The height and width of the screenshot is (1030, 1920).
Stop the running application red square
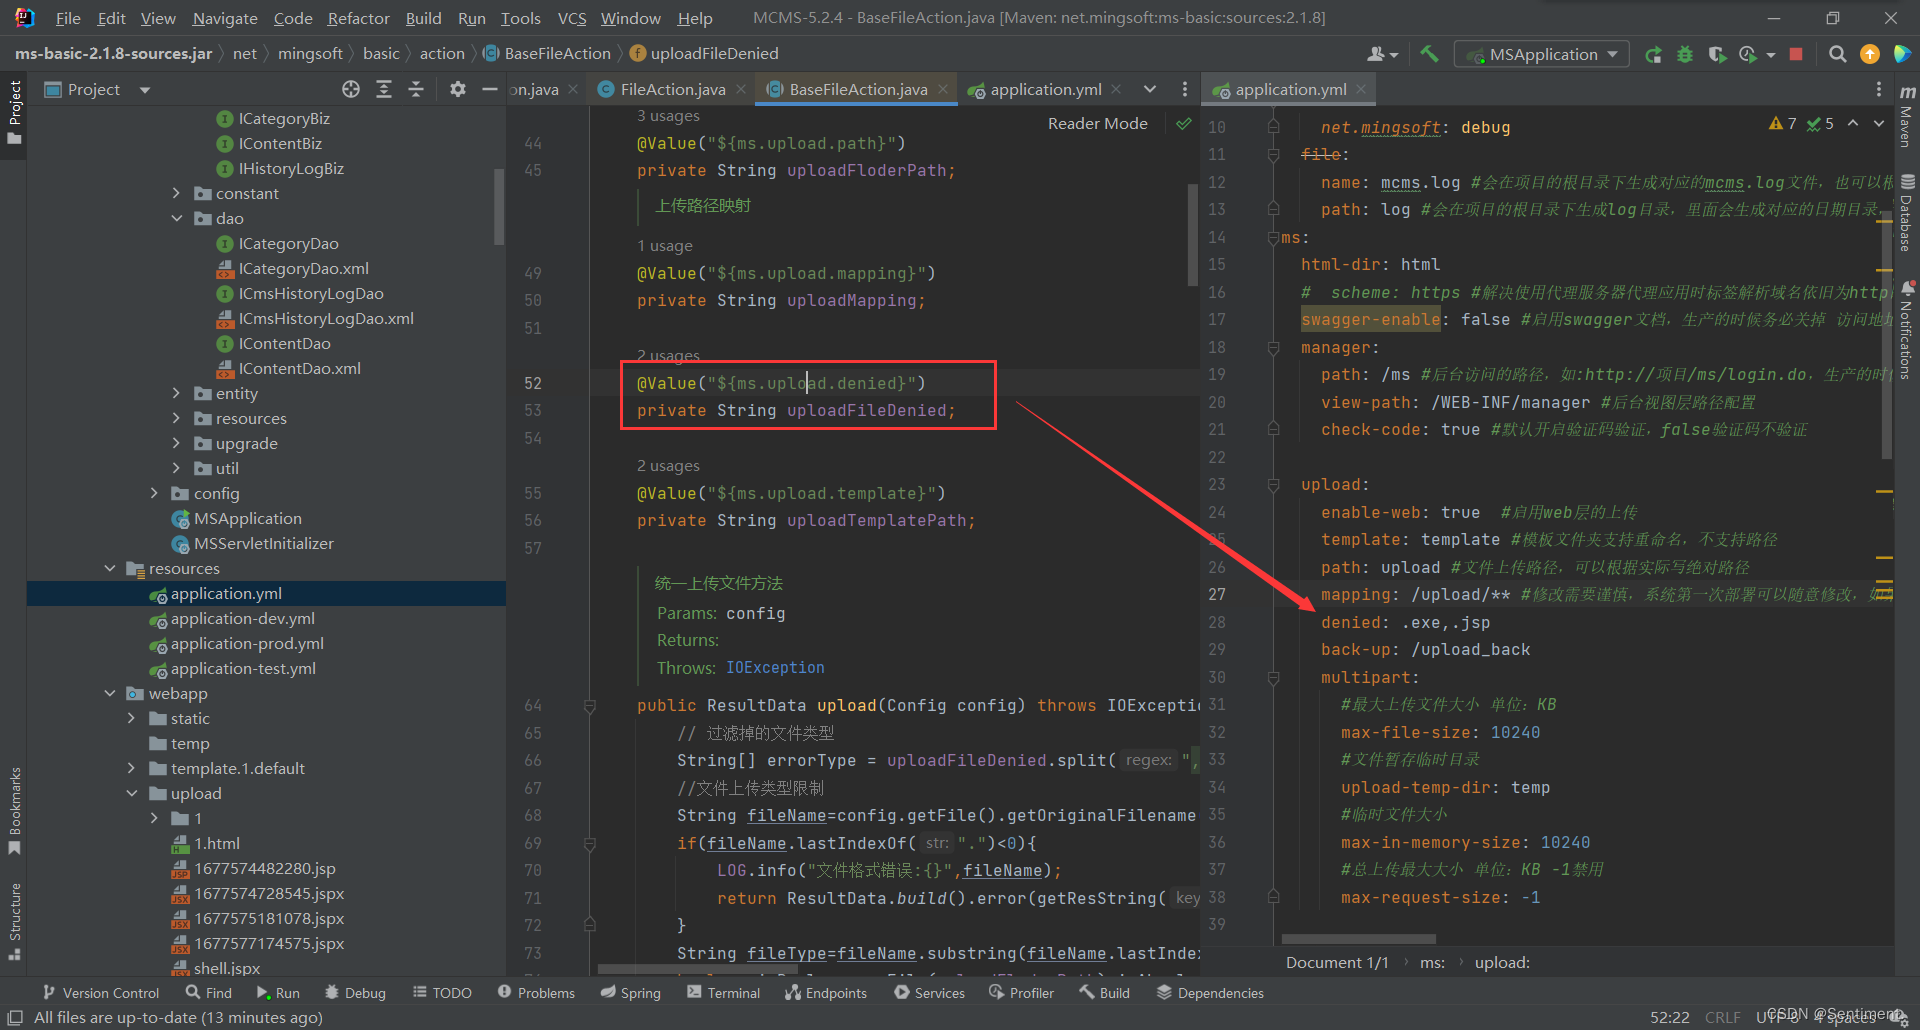(1796, 54)
